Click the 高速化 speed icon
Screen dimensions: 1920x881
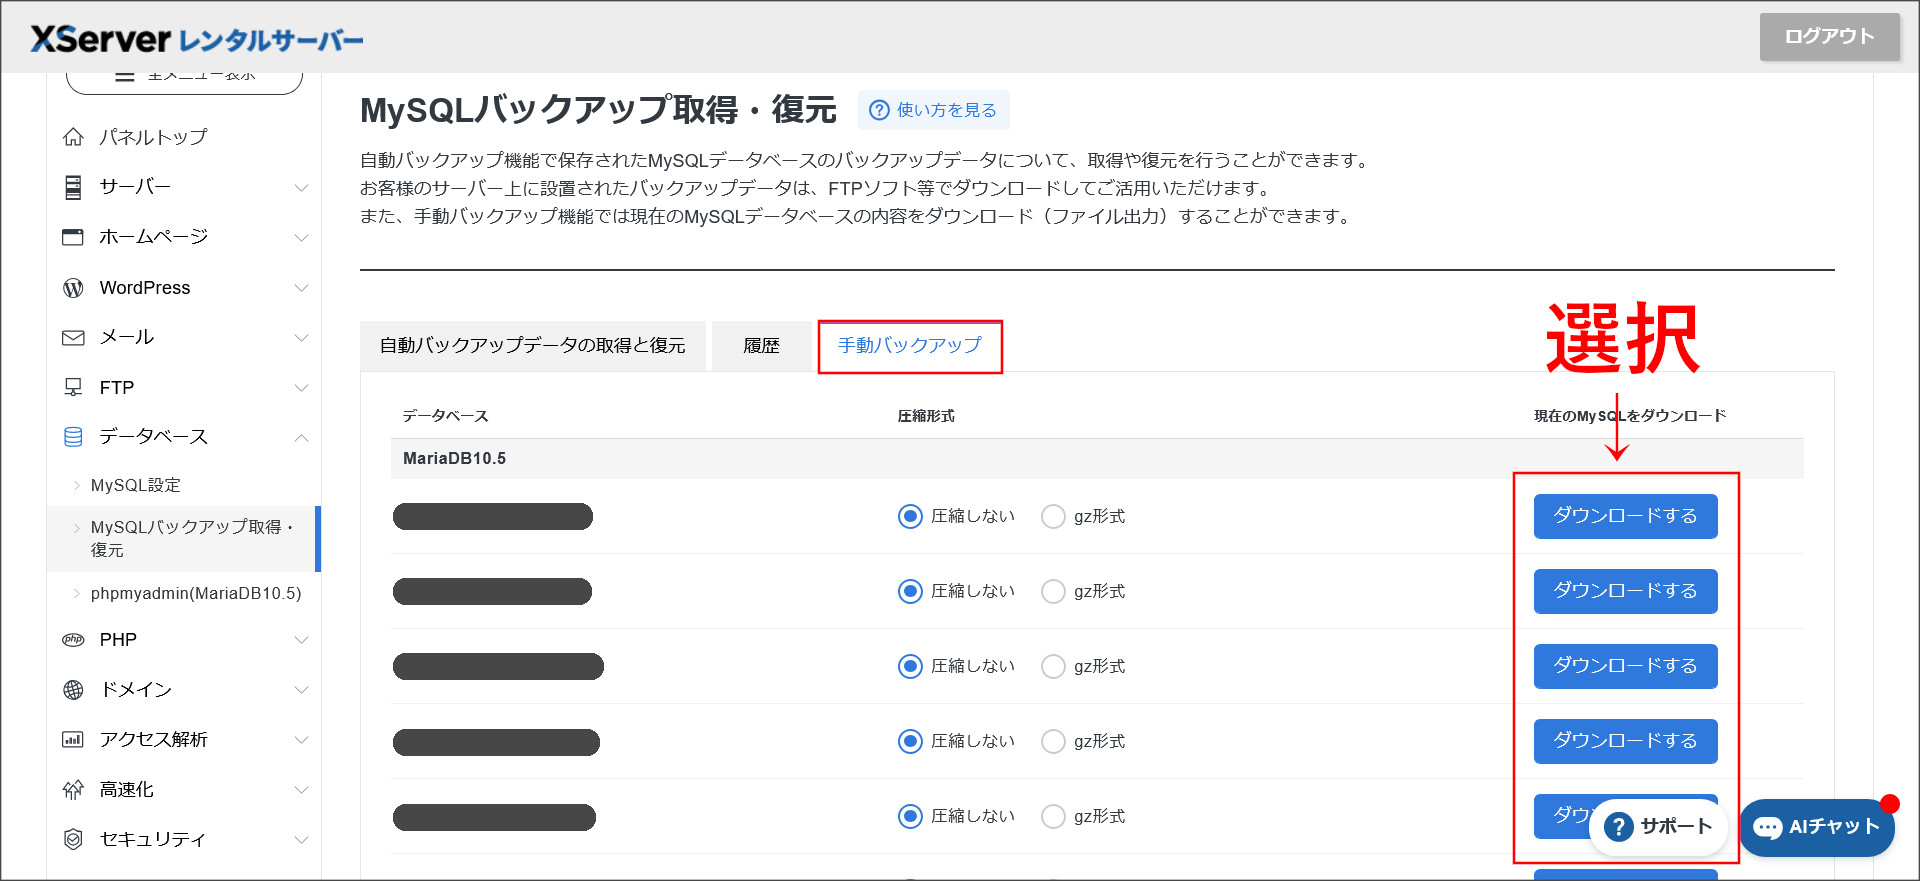[73, 790]
